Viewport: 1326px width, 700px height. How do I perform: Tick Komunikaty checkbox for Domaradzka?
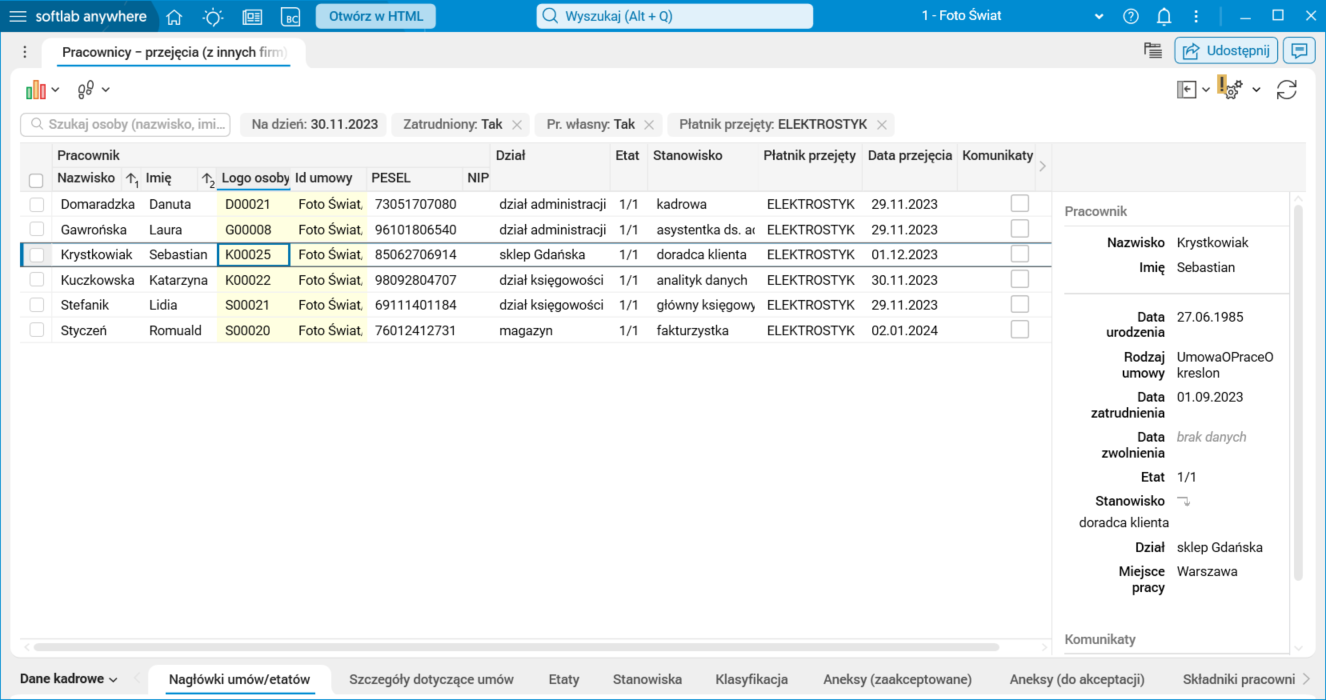1019,203
